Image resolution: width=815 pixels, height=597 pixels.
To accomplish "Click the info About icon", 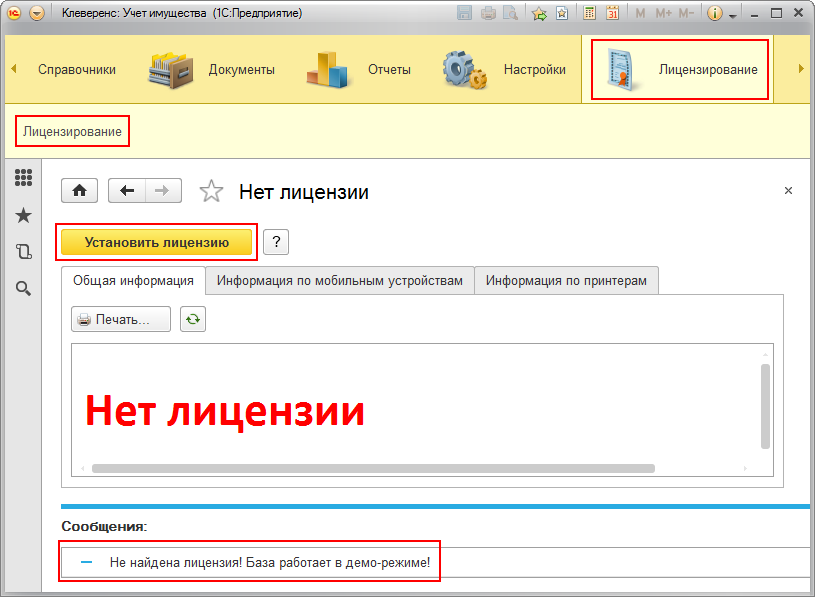I will 715,13.
